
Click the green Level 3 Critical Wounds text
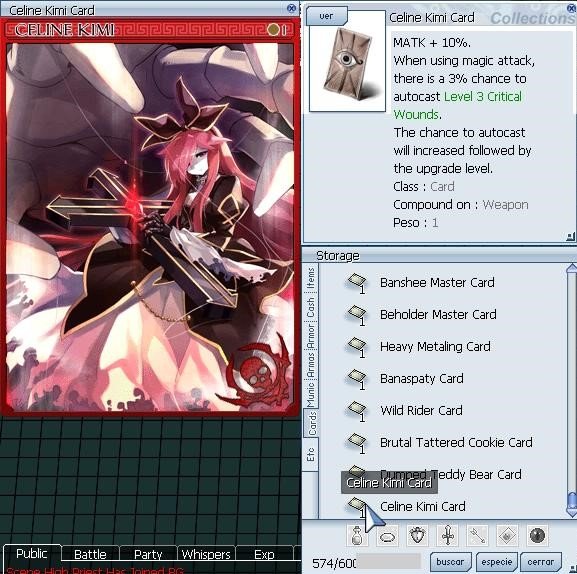click(x=457, y=106)
